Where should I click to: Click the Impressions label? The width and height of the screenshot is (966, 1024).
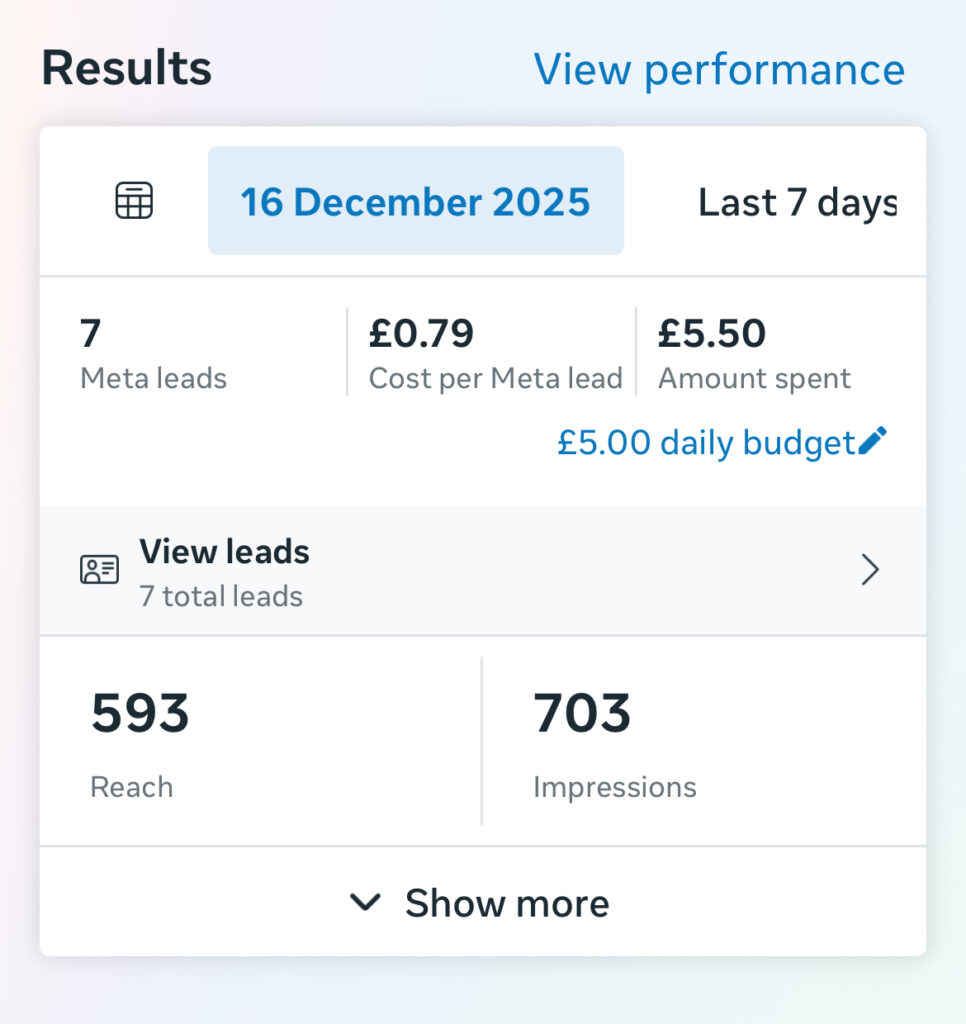click(614, 787)
